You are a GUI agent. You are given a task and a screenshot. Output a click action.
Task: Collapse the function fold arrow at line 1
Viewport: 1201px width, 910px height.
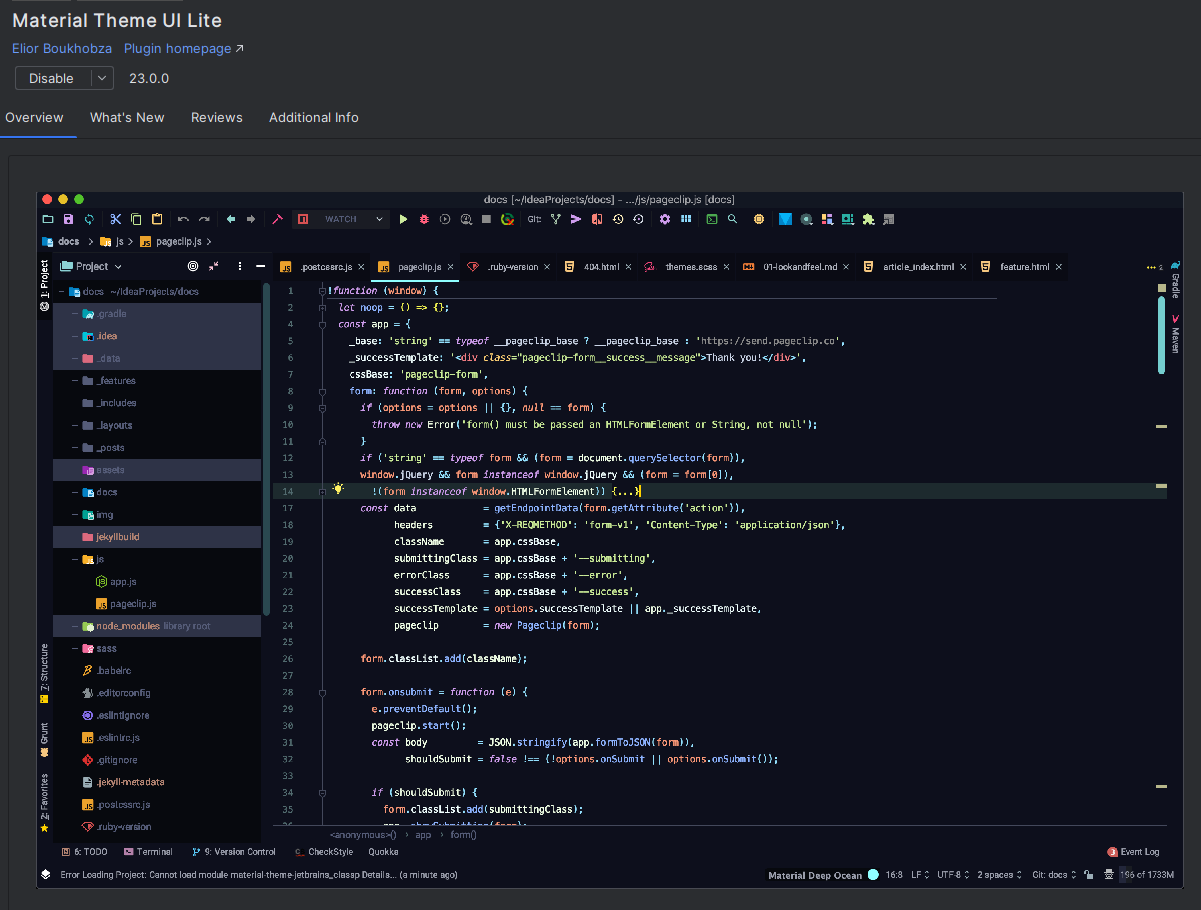coord(322,291)
